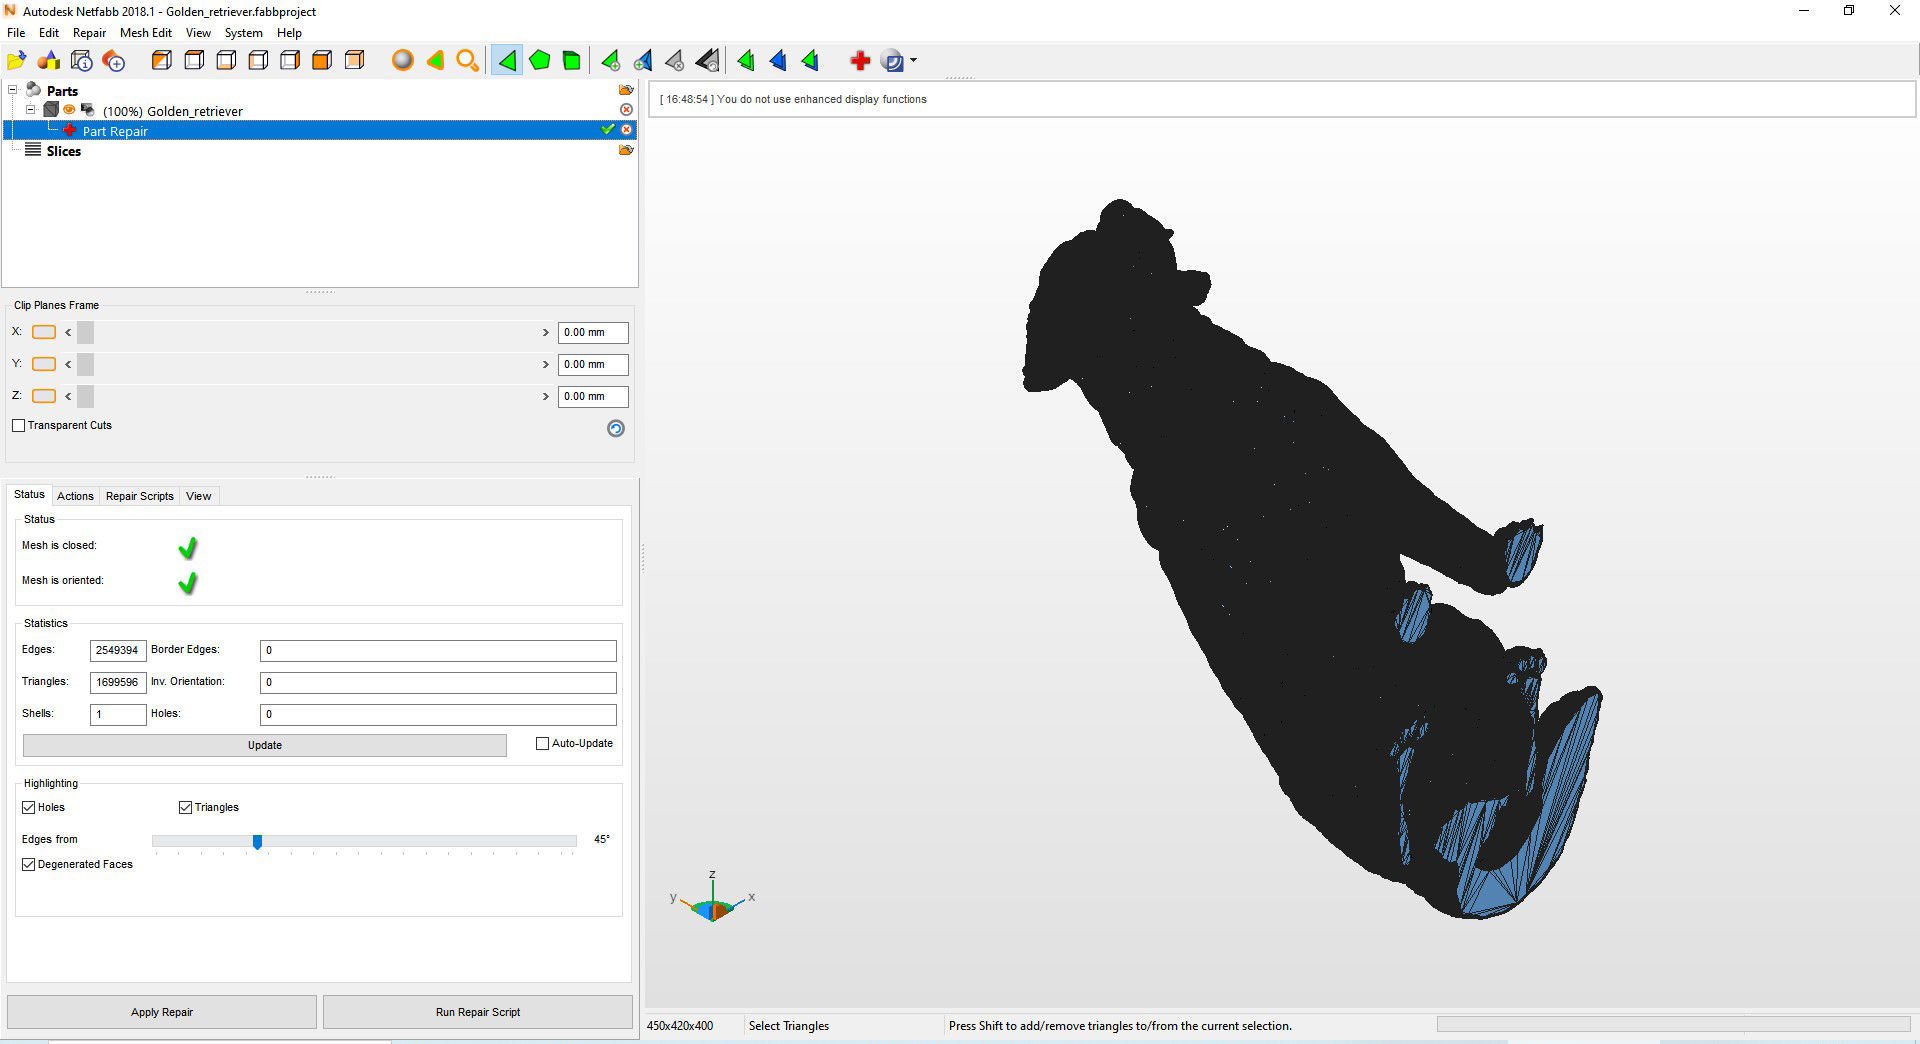Open the display mode dropdown arrow

click(913, 61)
